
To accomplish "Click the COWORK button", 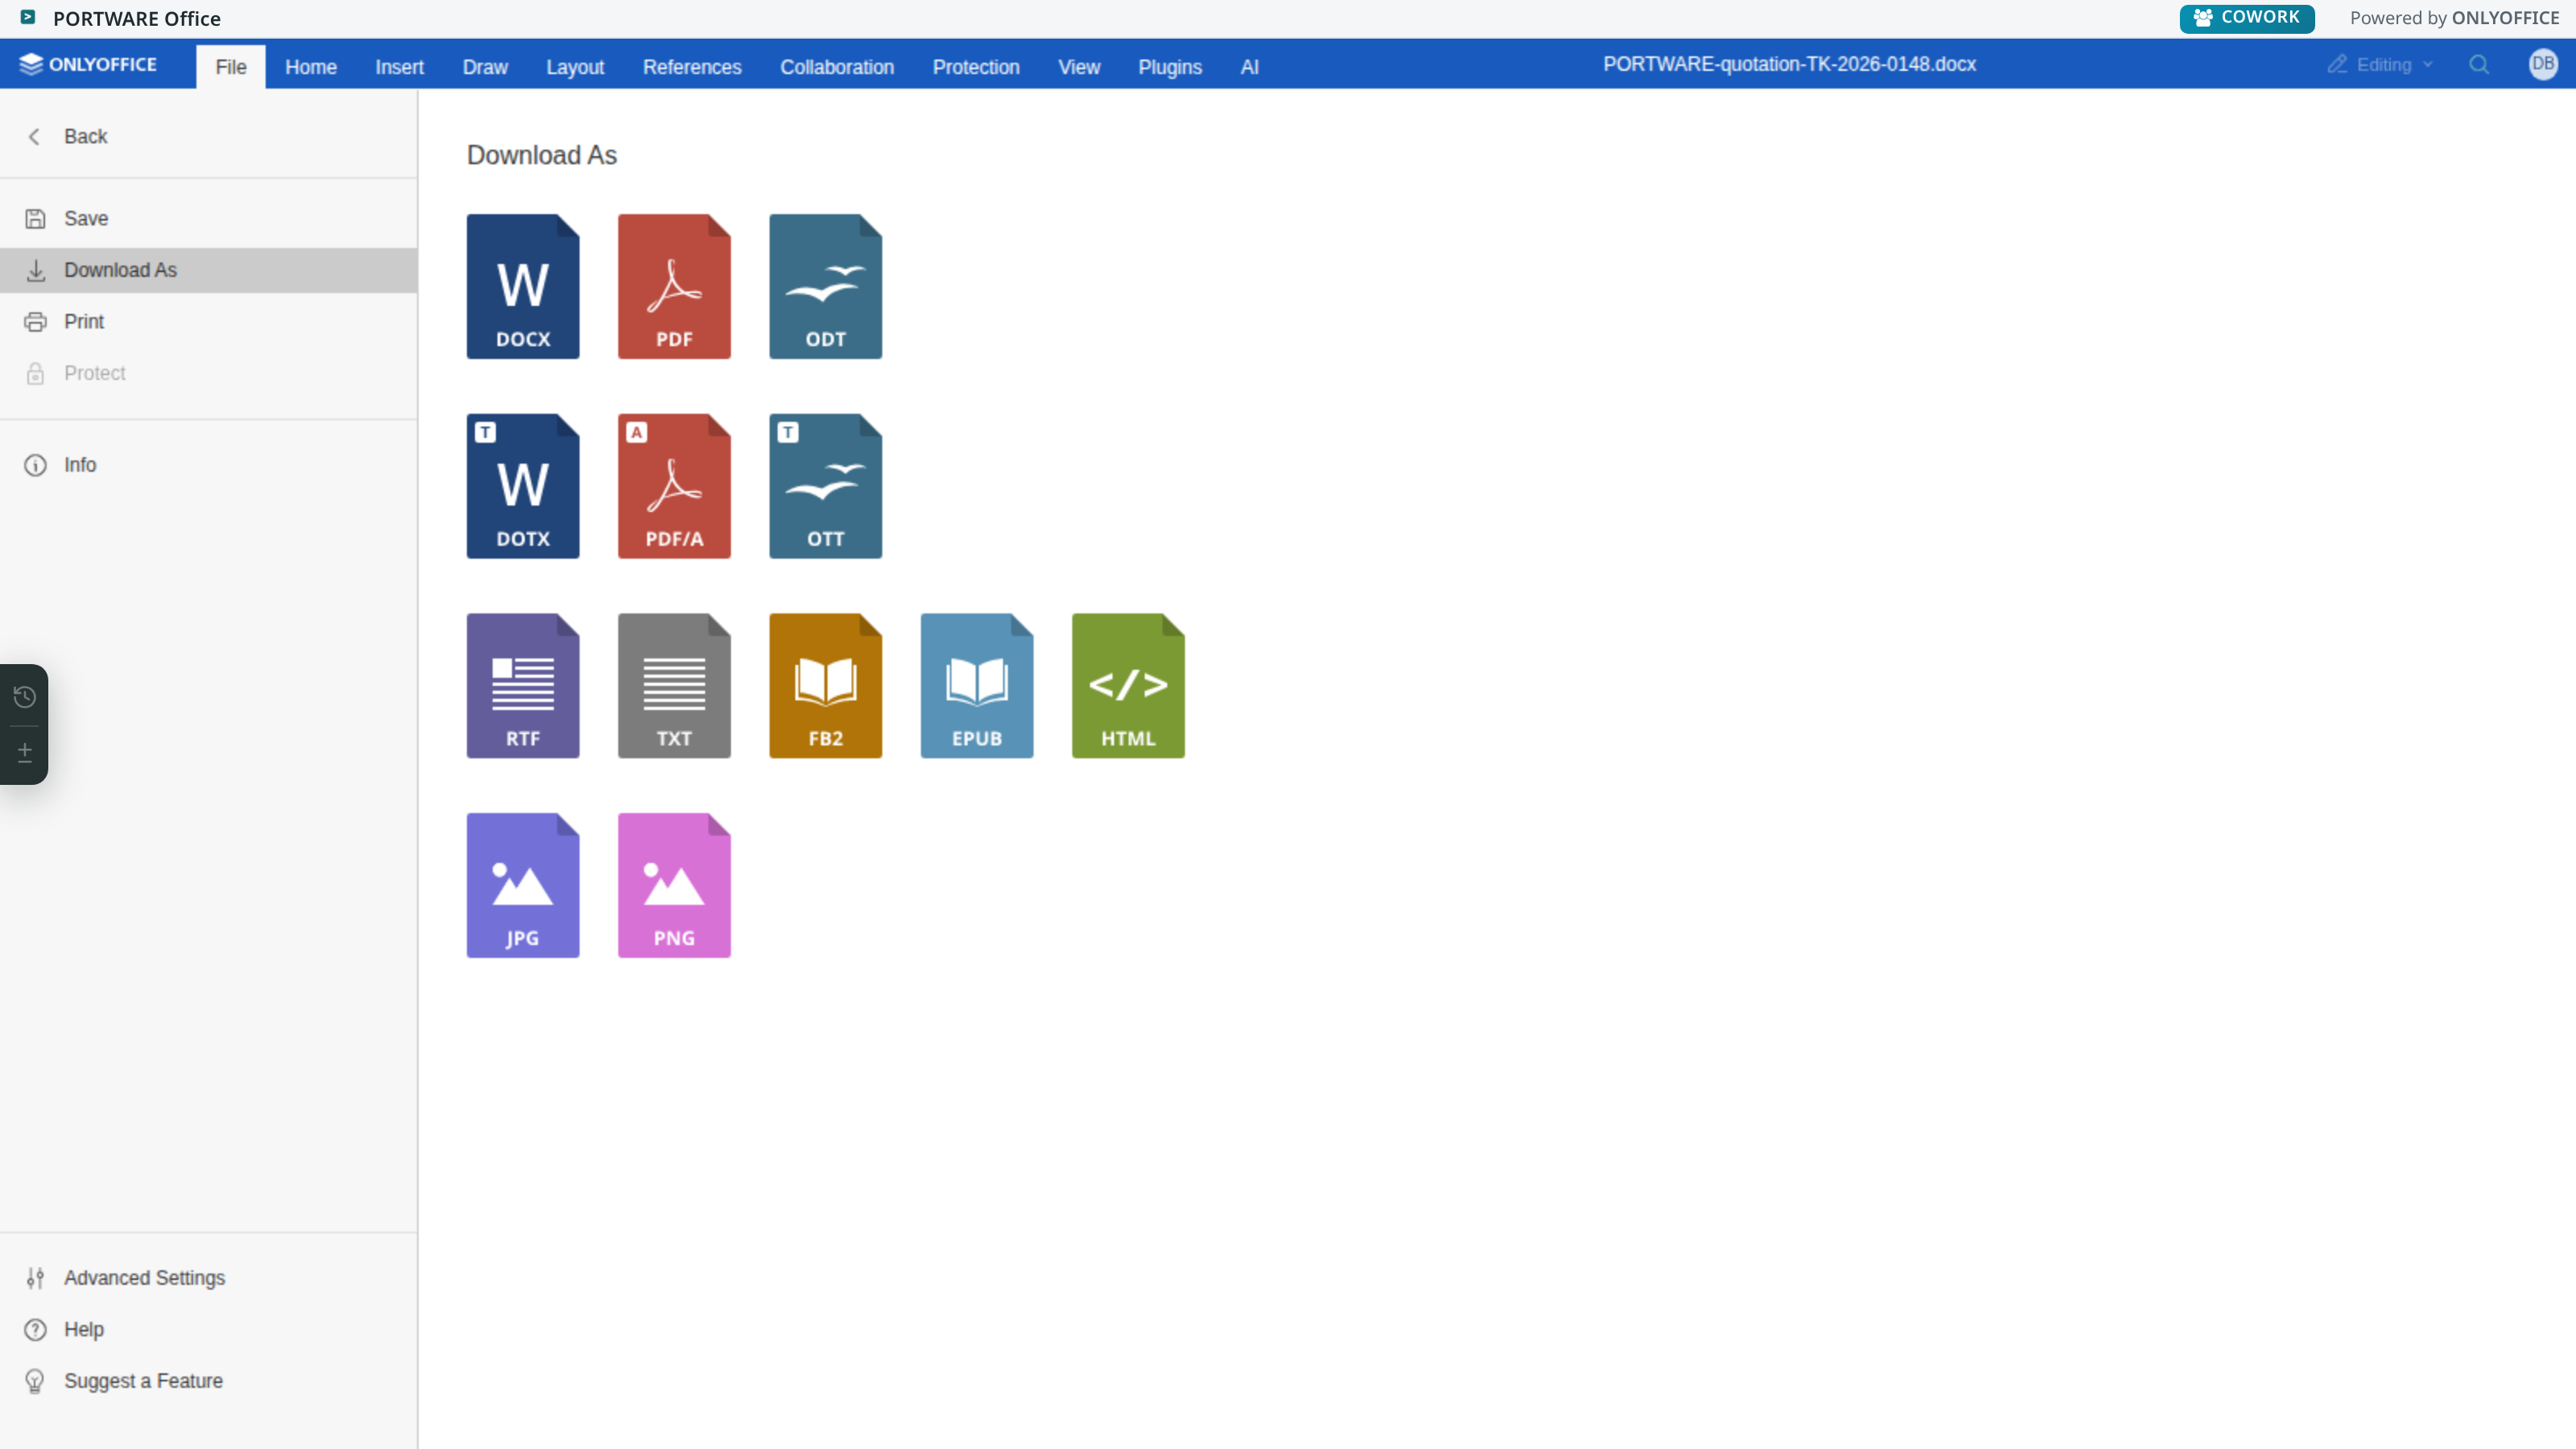I will click(2247, 18).
